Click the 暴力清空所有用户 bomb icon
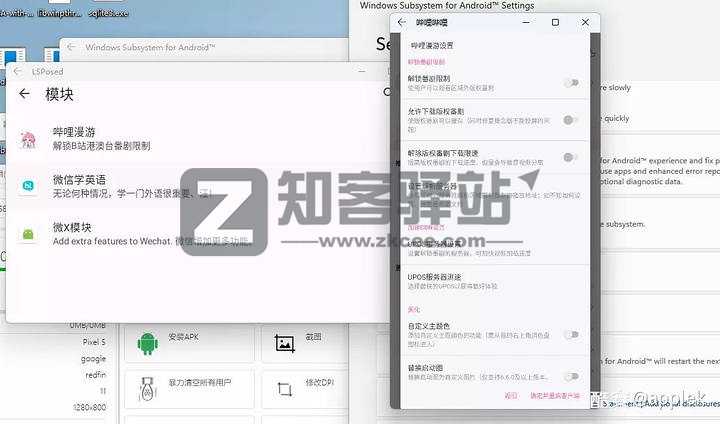The width and height of the screenshot is (720, 424). click(147, 389)
